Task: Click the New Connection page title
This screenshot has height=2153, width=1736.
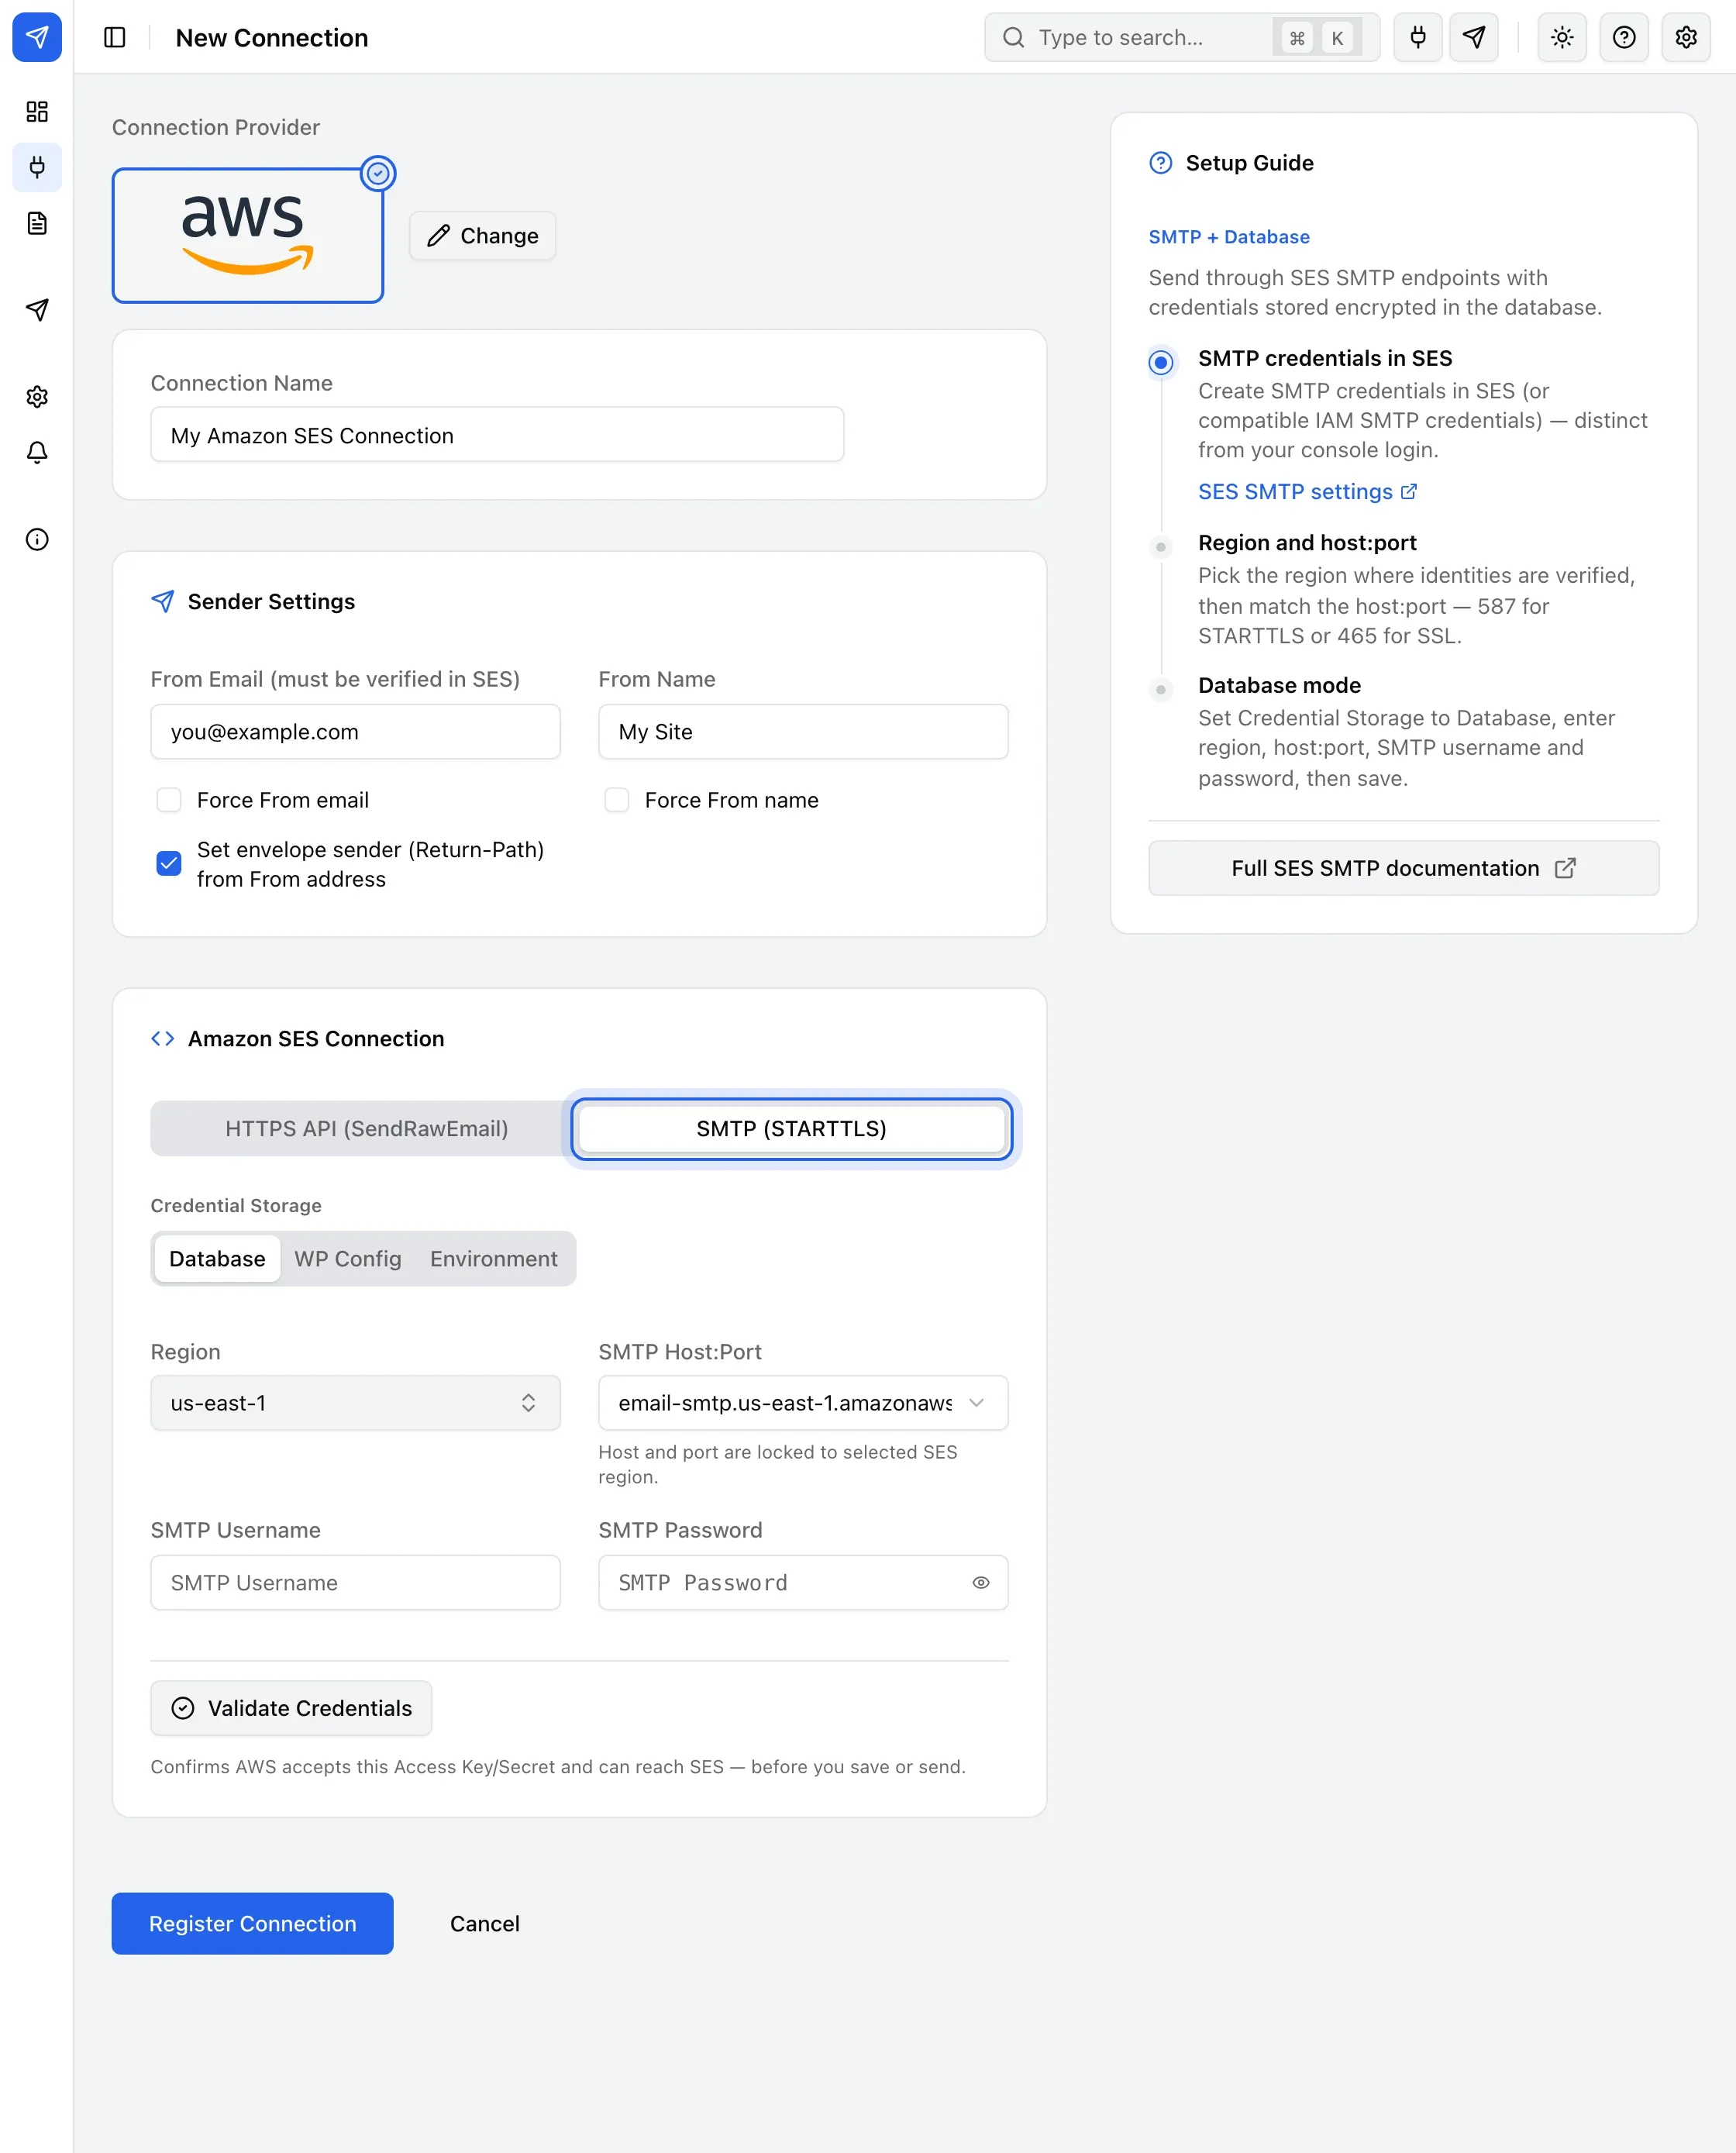Action: pyautogui.click(x=272, y=38)
